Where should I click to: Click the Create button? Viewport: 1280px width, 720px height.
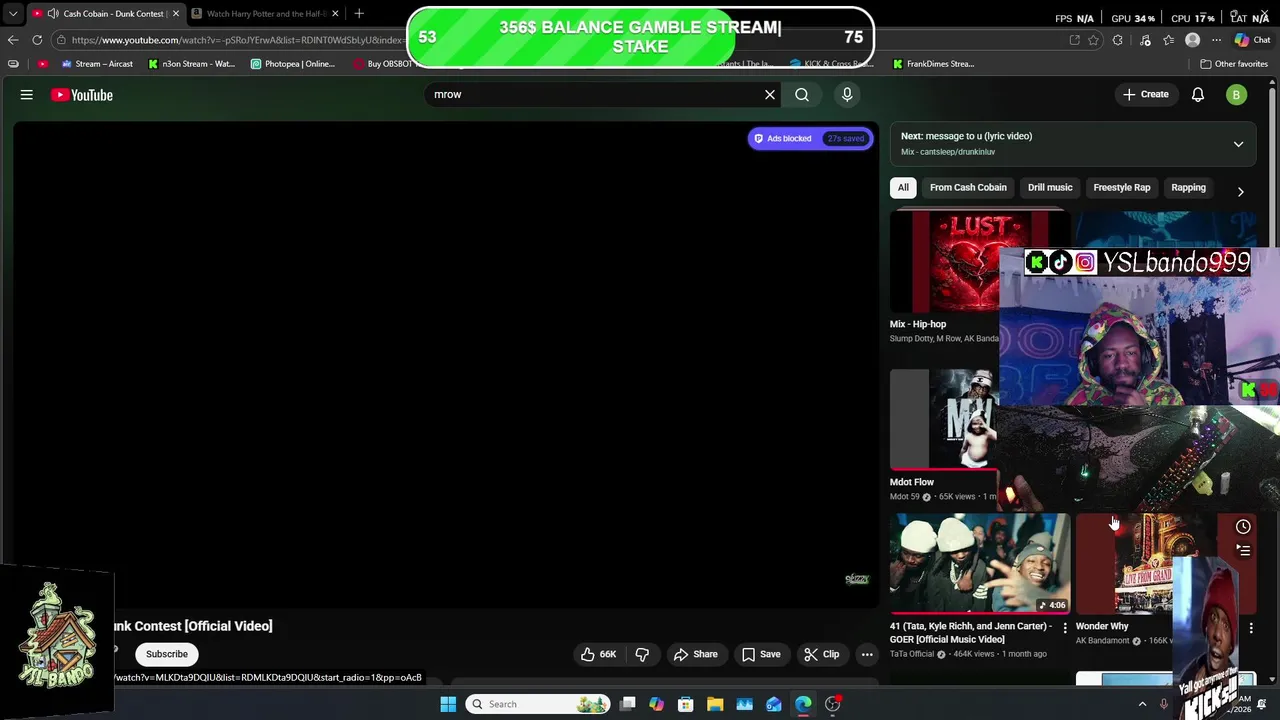(x=1145, y=95)
